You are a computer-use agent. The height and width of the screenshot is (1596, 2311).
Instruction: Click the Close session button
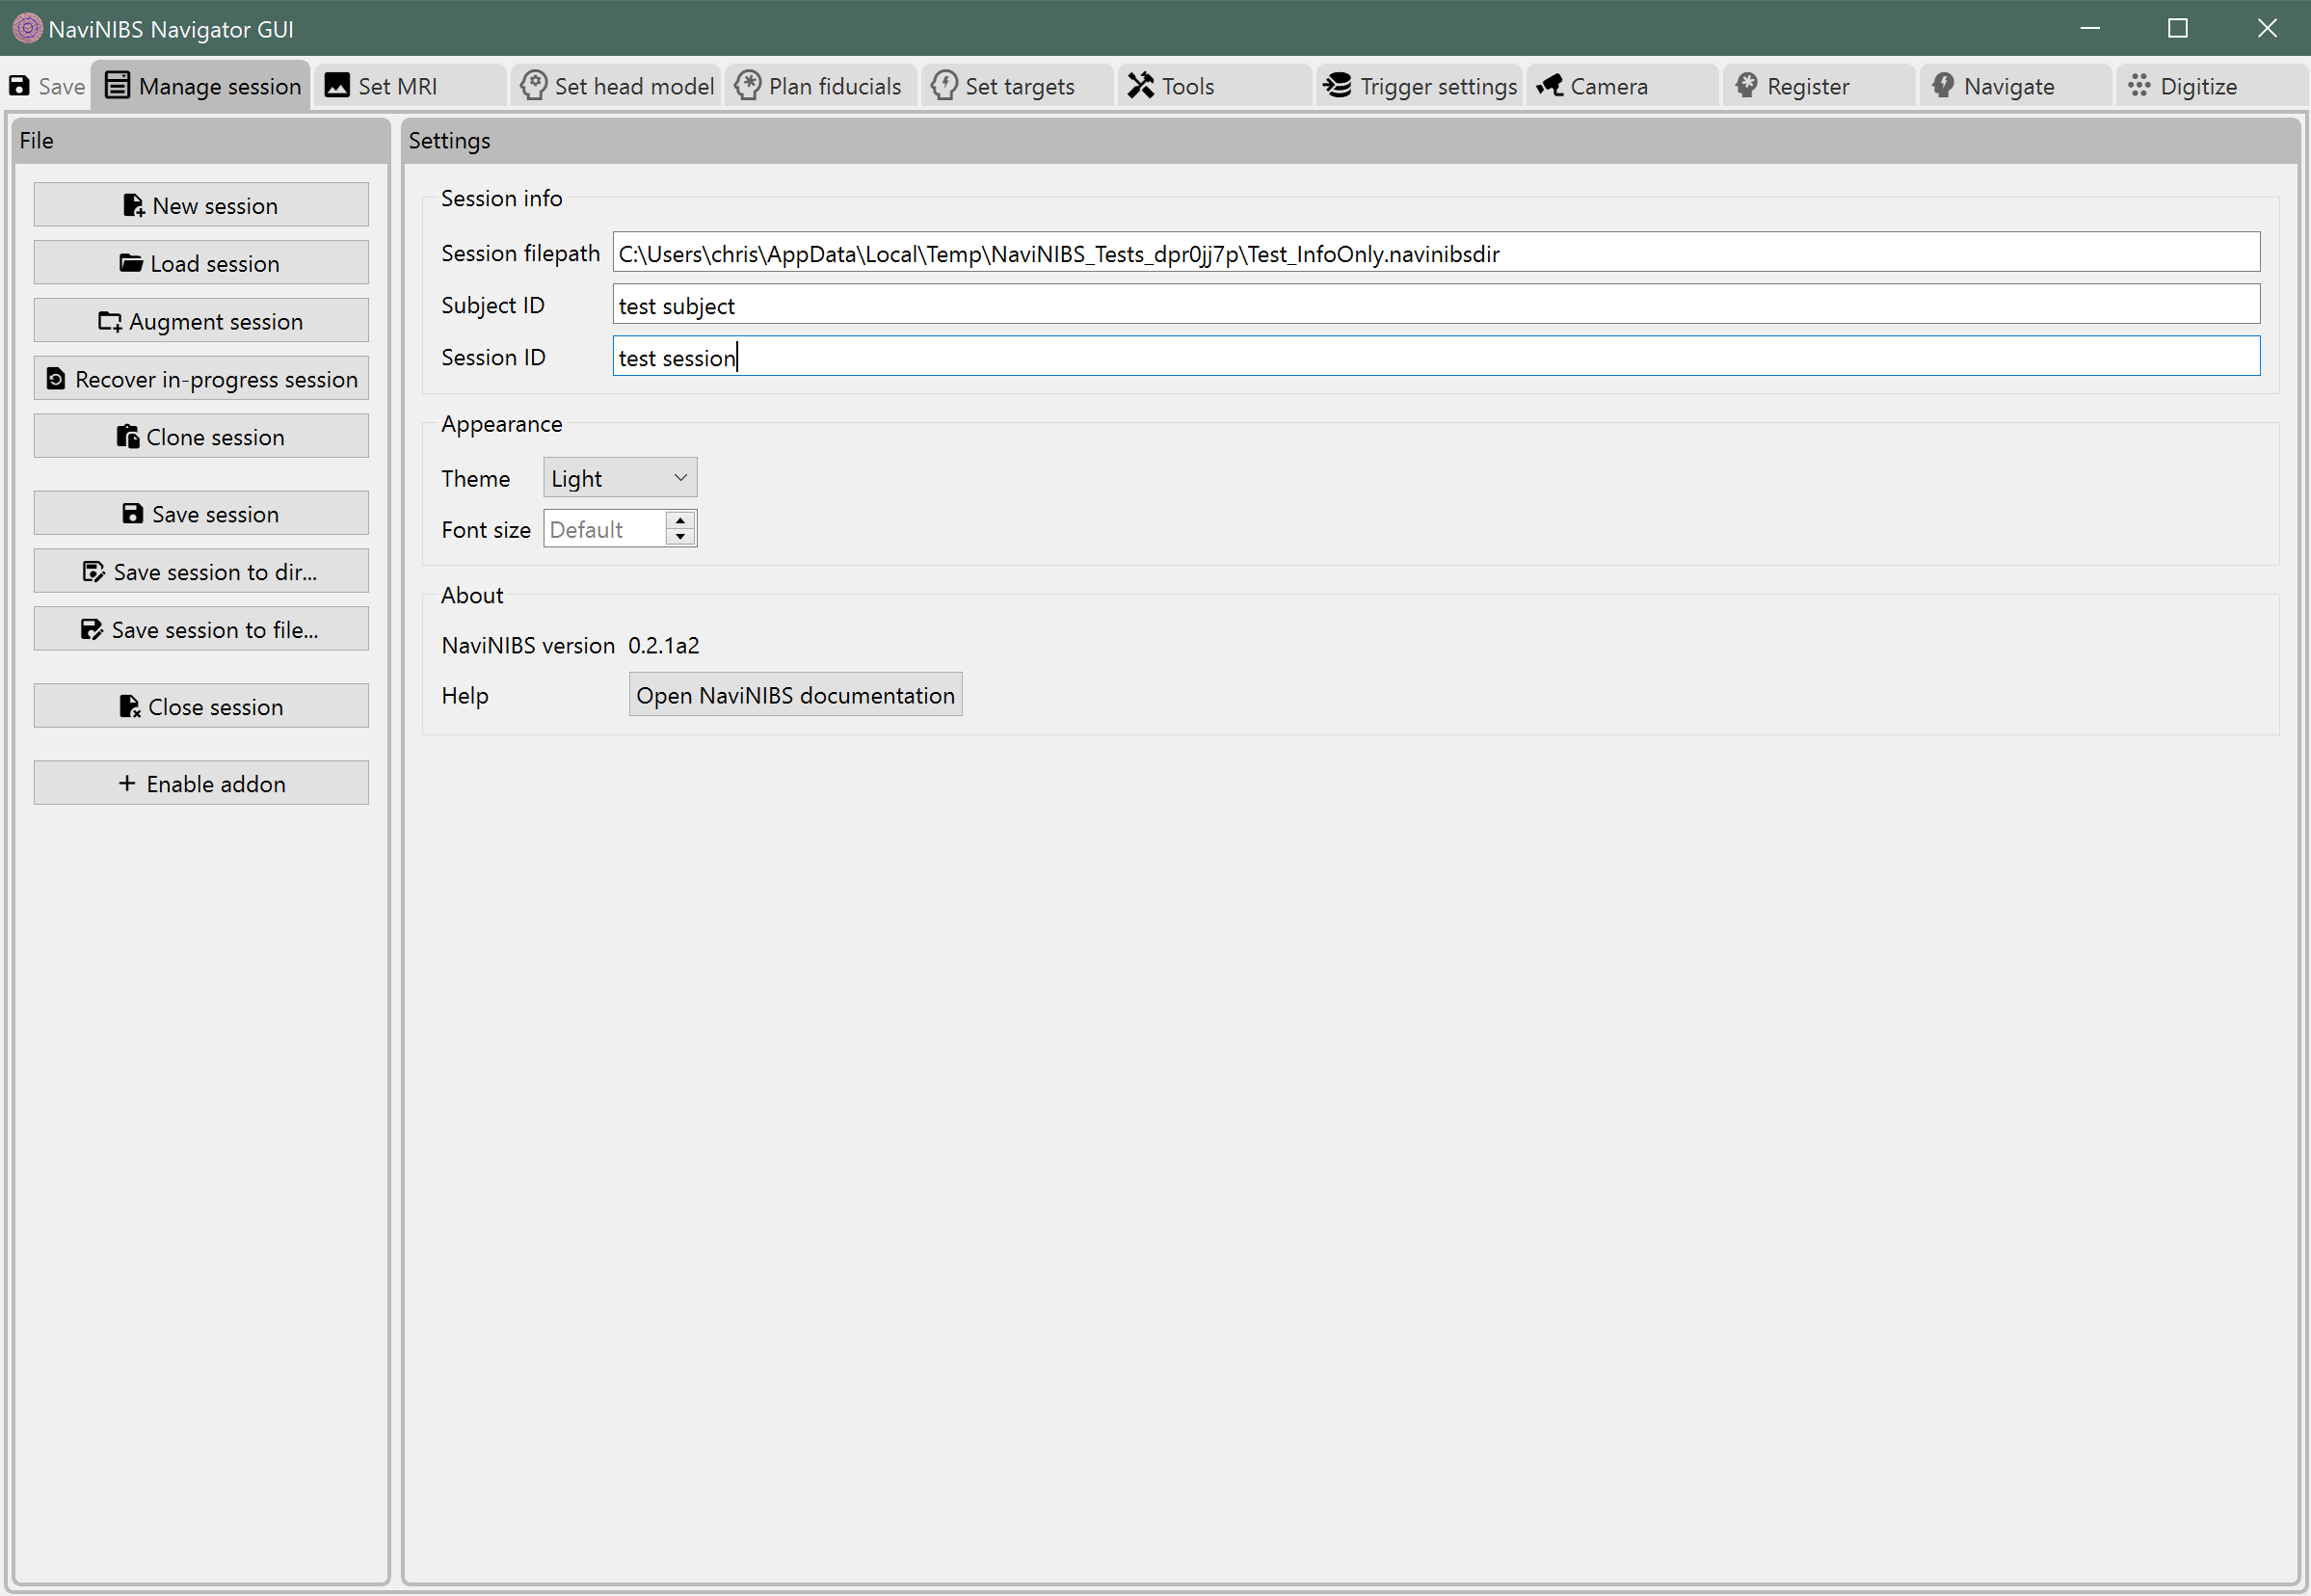click(201, 707)
